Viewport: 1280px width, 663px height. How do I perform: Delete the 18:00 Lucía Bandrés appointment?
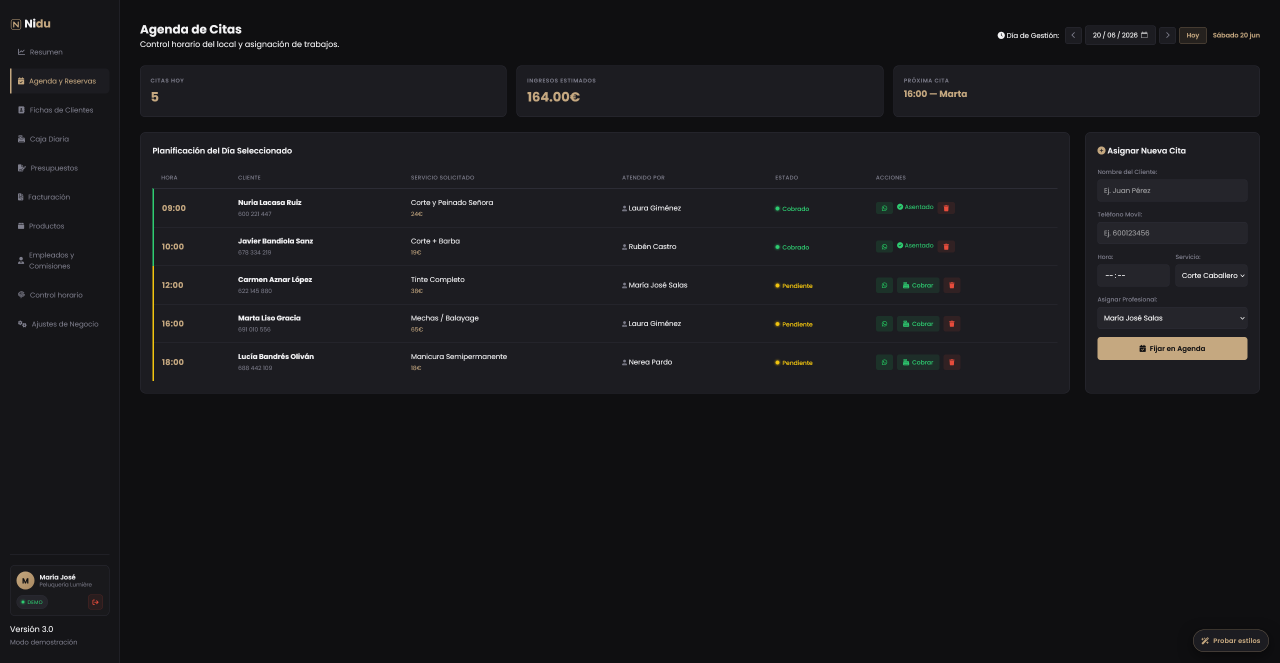pyautogui.click(x=952, y=362)
